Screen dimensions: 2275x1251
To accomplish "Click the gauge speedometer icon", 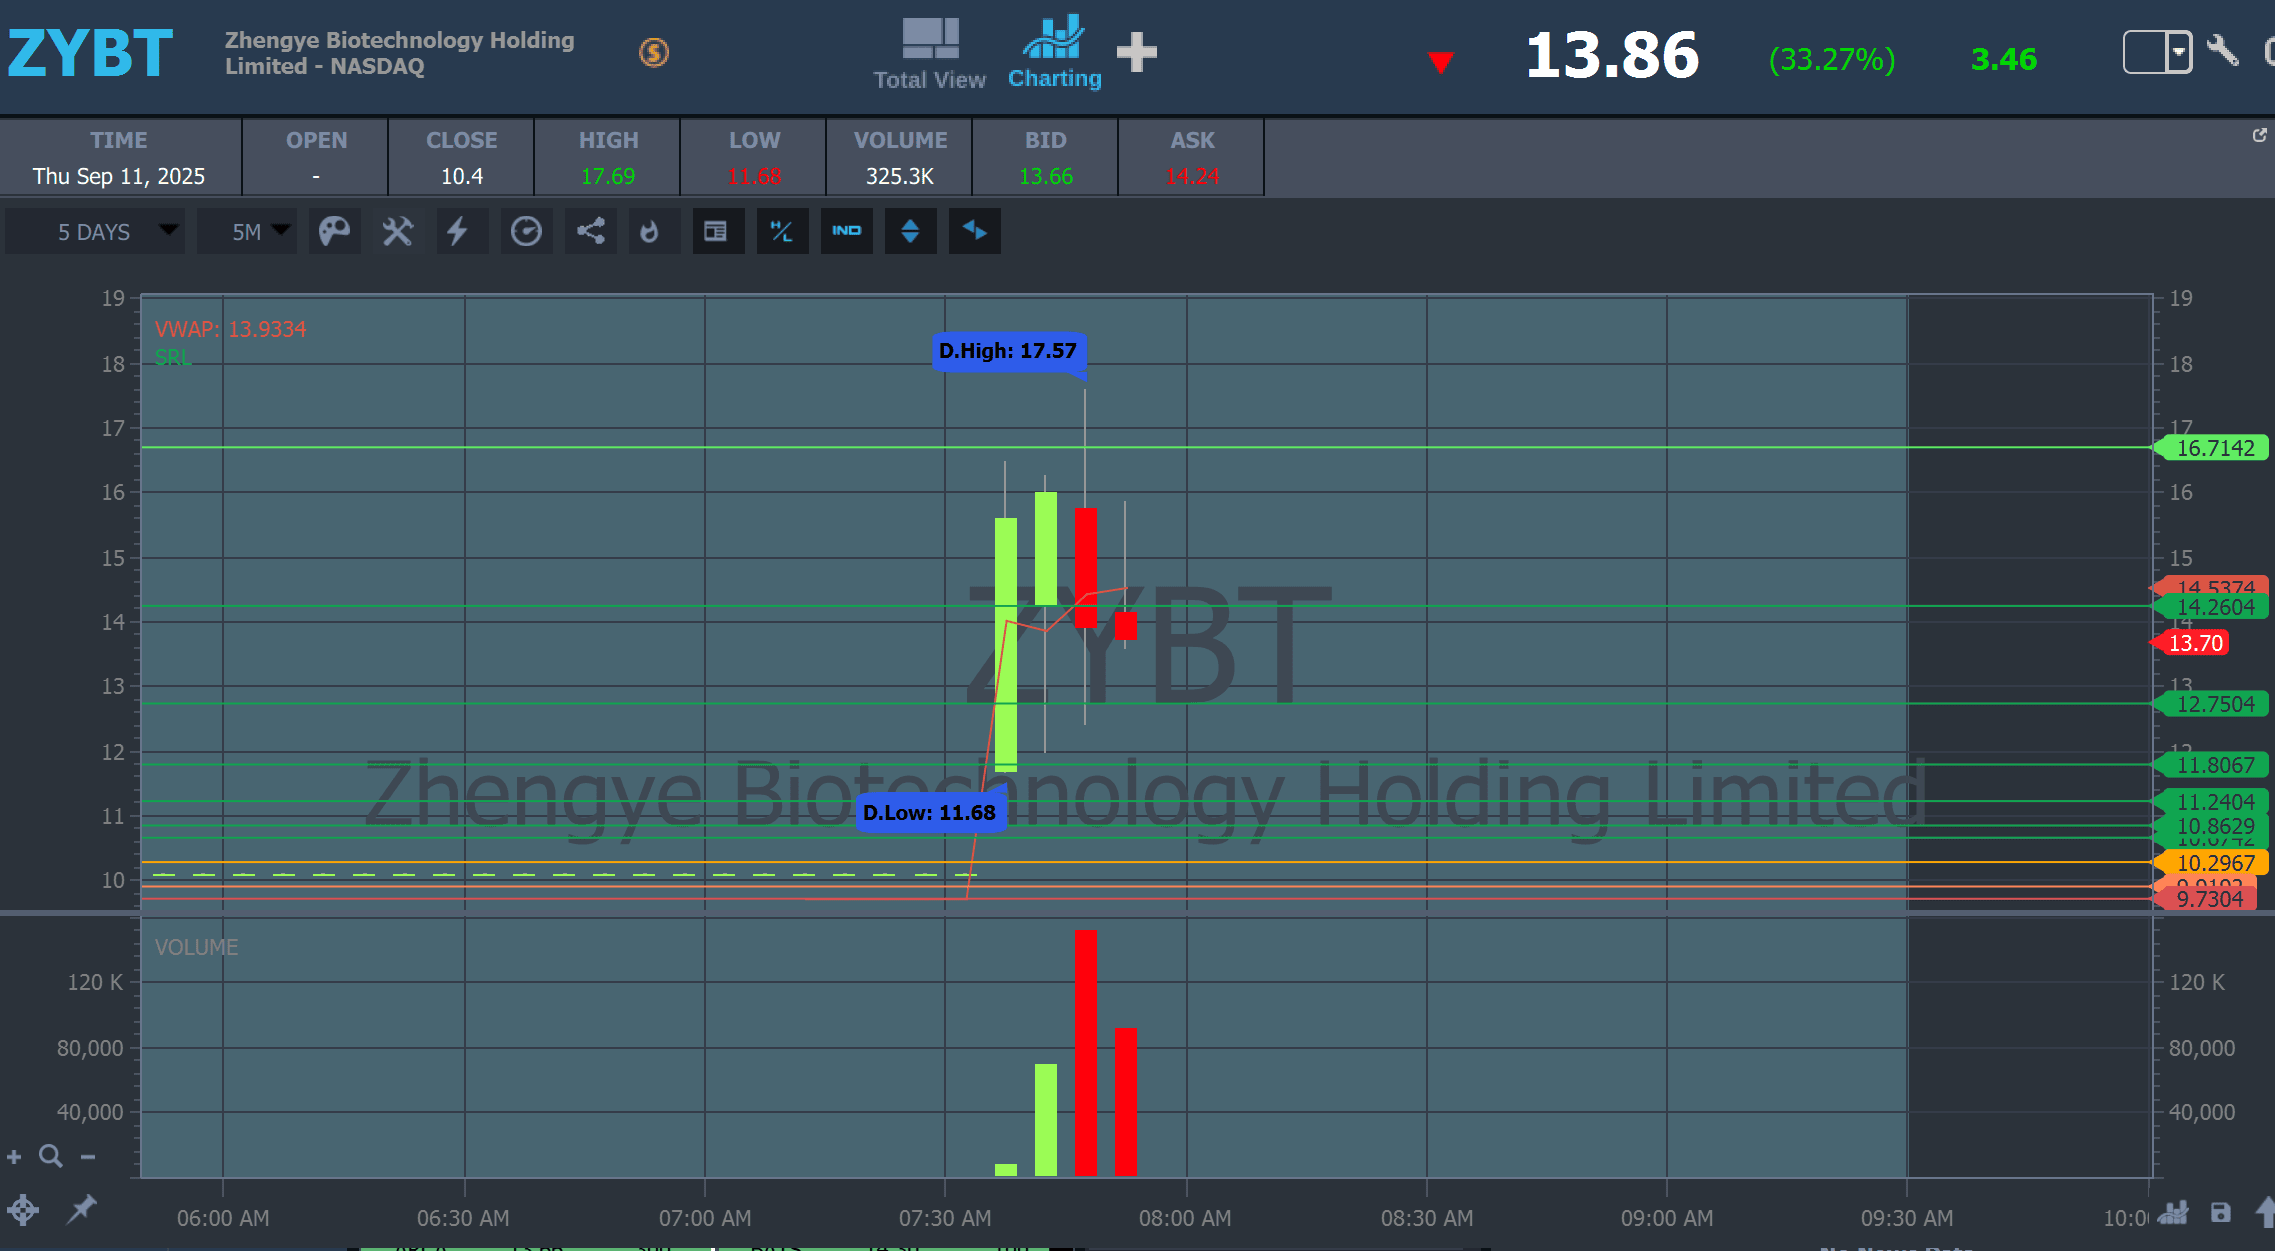I will pyautogui.click(x=526, y=232).
